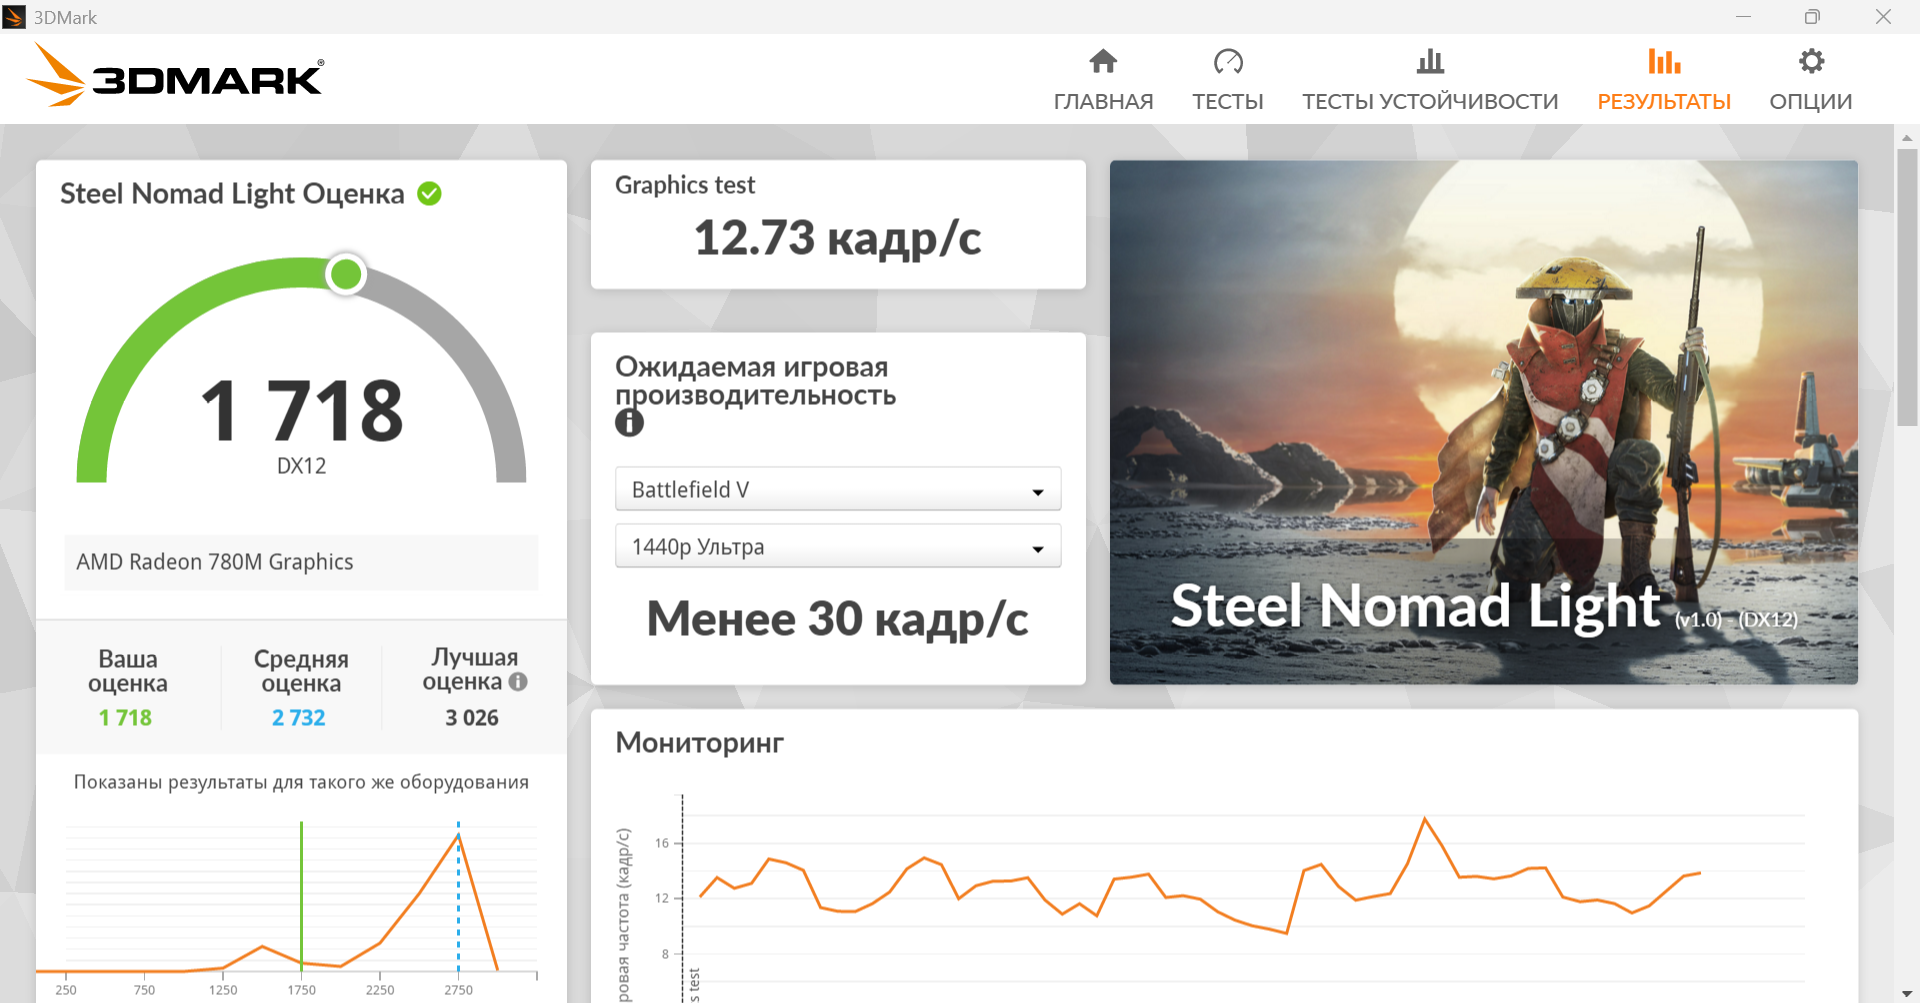Select the ОПЦИИ menu label
The image size is (1920, 1003).
1811,102
